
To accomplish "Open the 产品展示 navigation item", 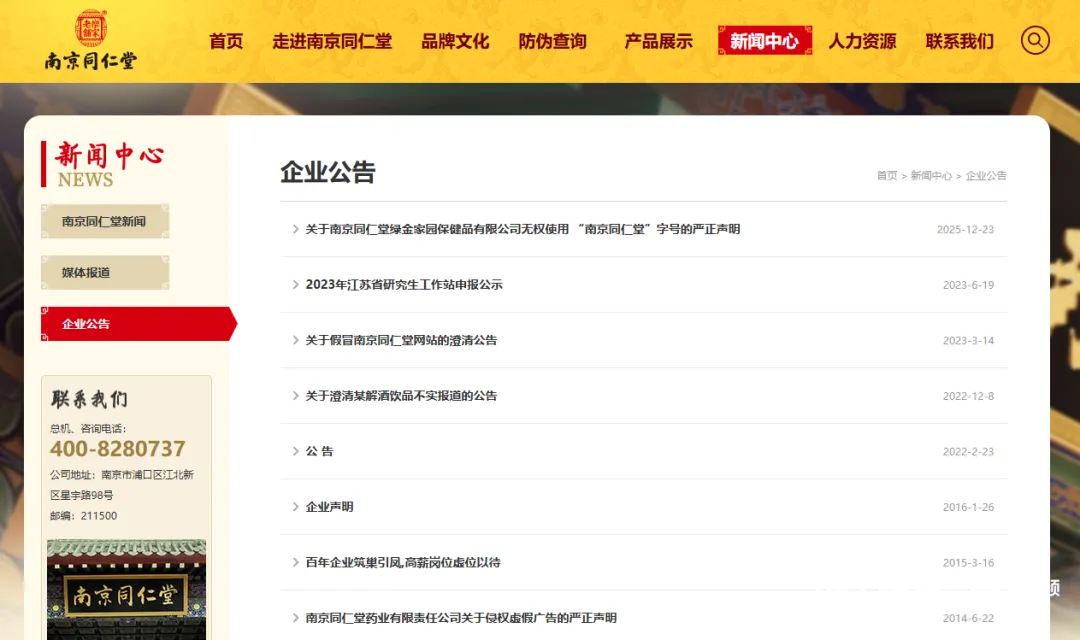I will tap(658, 41).
